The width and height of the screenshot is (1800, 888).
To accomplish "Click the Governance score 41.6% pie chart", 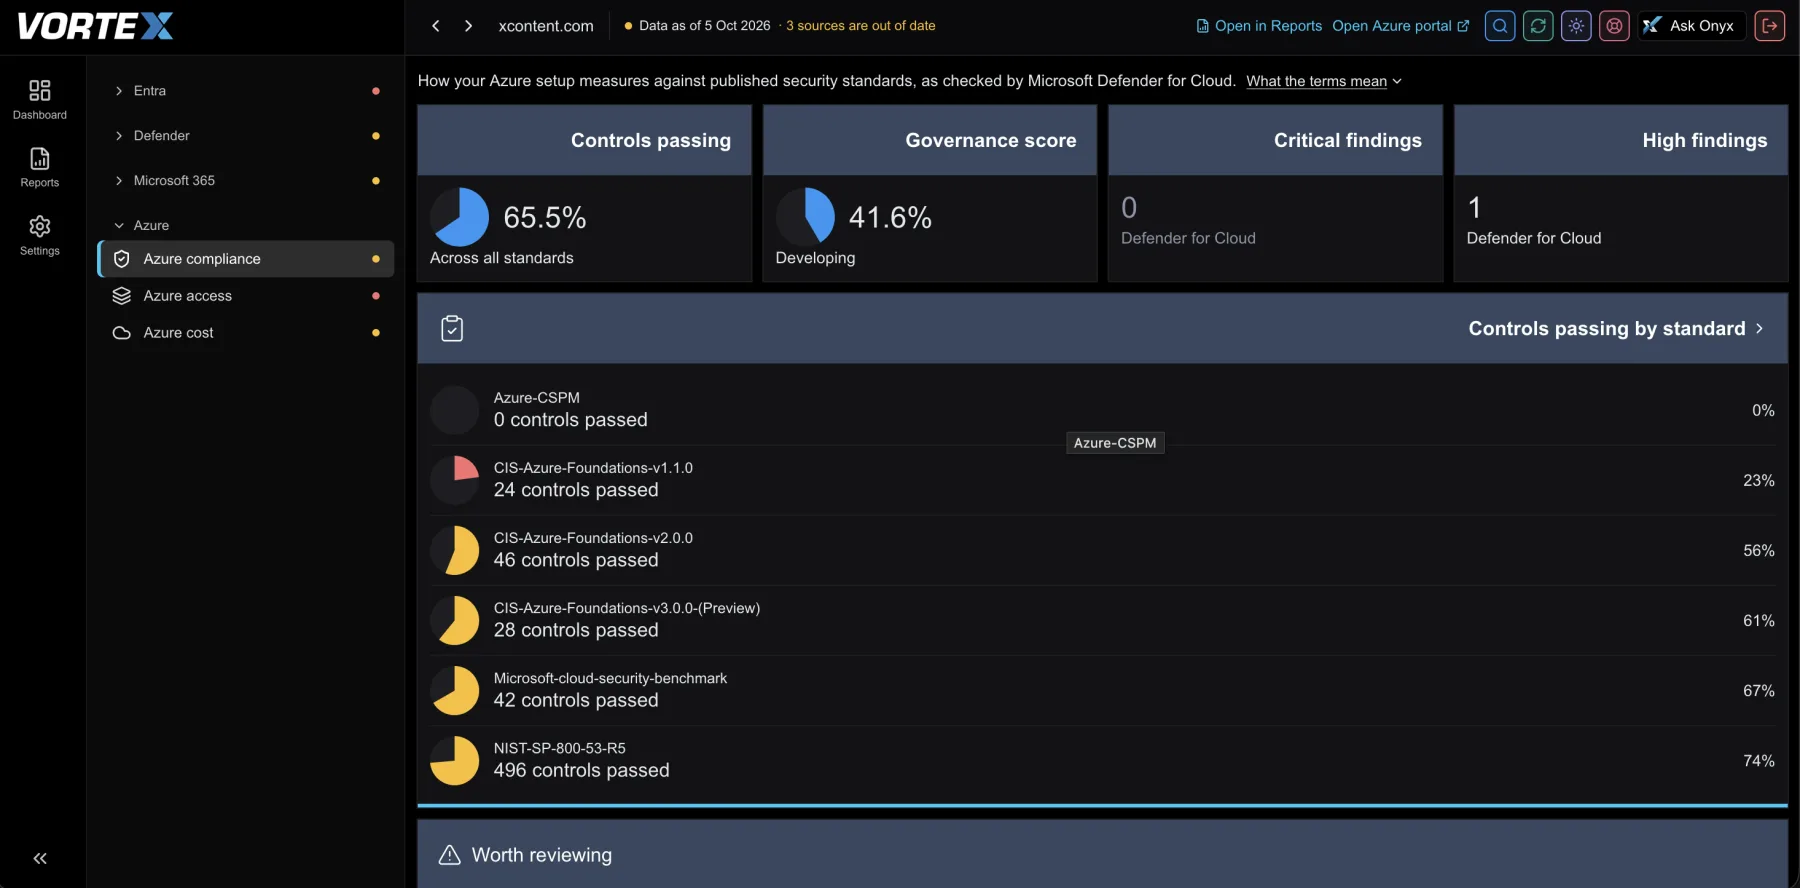I will [x=805, y=217].
